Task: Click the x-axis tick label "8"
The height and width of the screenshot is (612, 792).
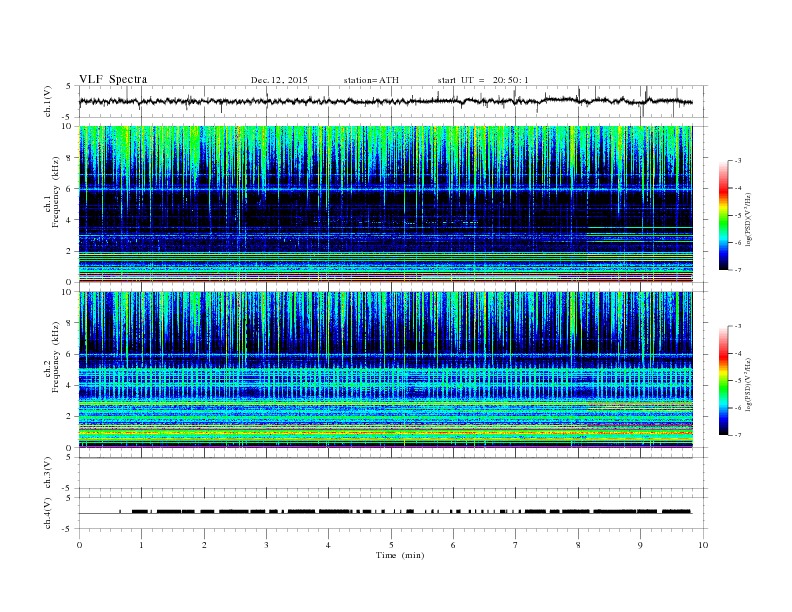Action: coord(578,545)
